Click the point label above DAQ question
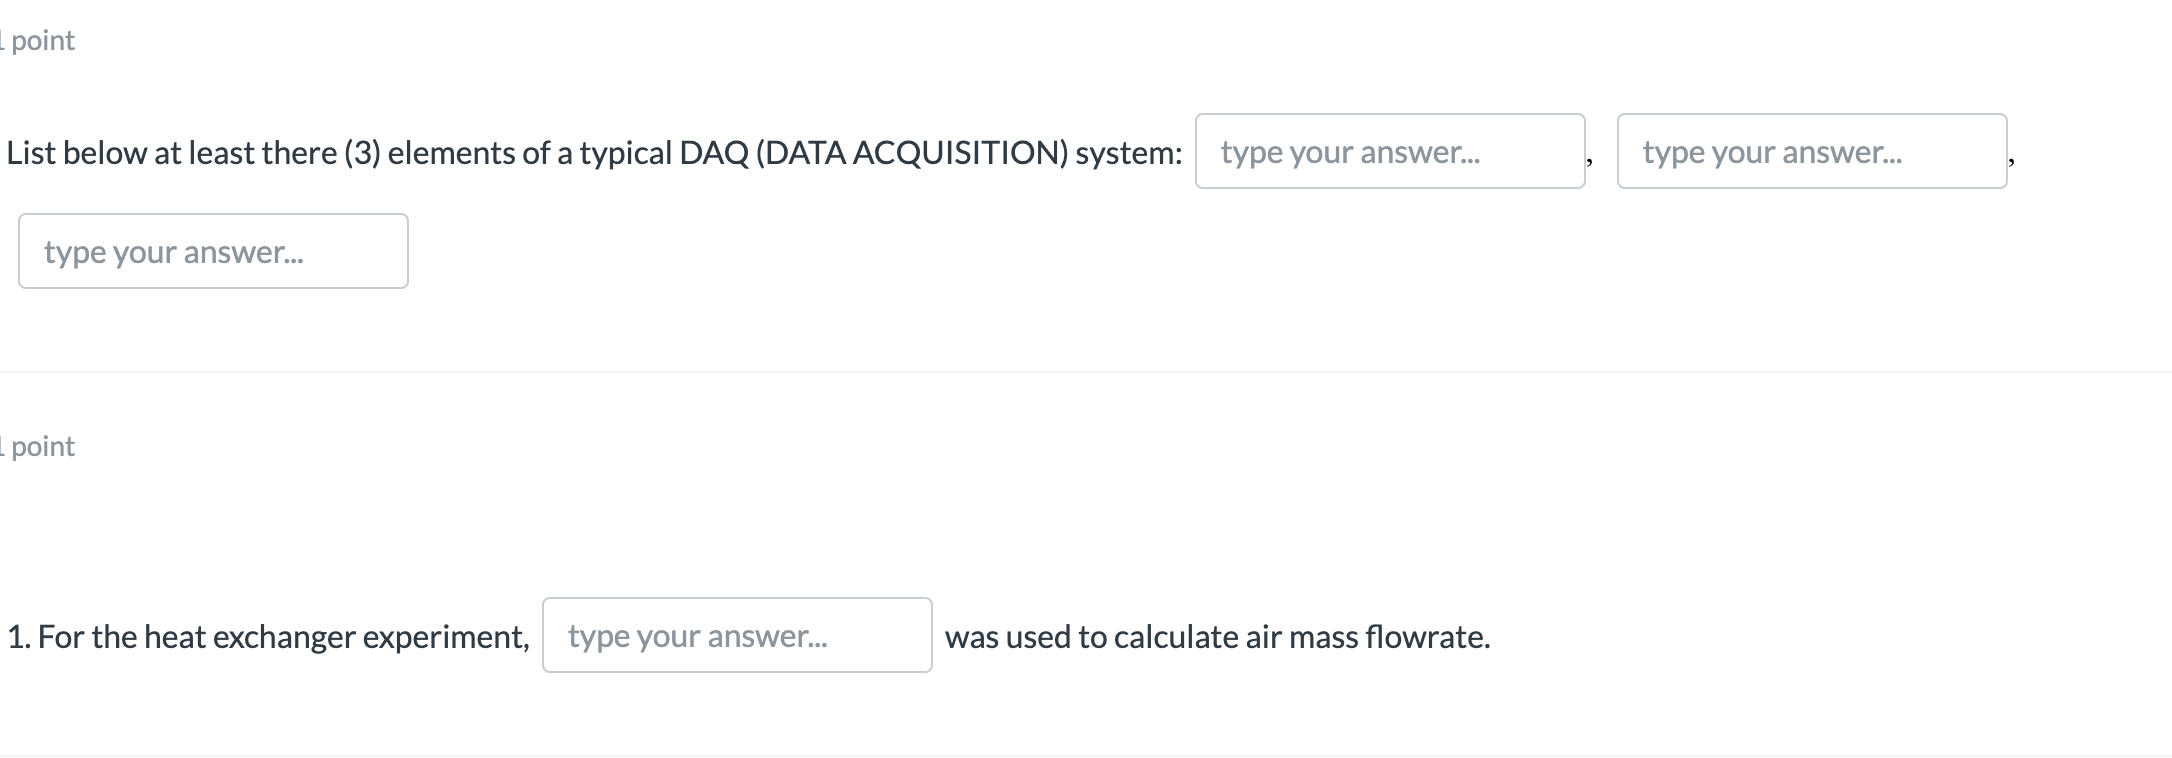Image resolution: width=2172 pixels, height=758 pixels. pos(42,41)
